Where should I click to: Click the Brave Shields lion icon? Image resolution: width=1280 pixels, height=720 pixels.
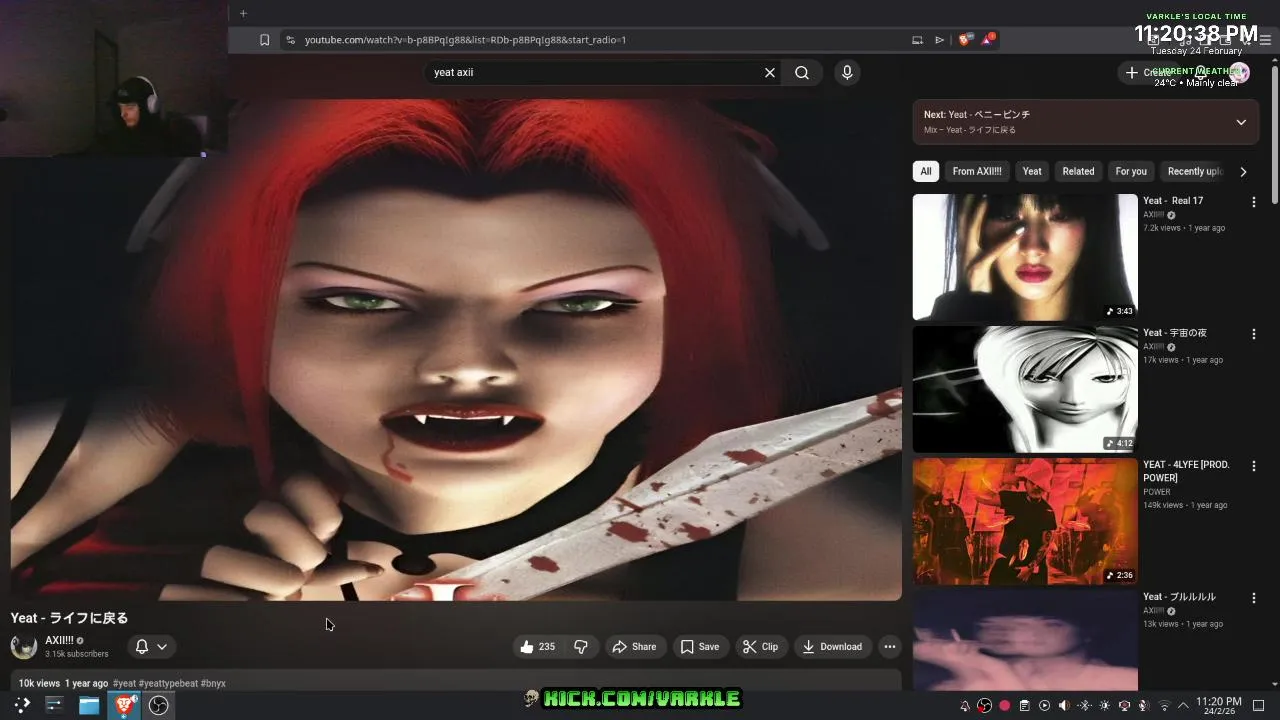click(965, 40)
